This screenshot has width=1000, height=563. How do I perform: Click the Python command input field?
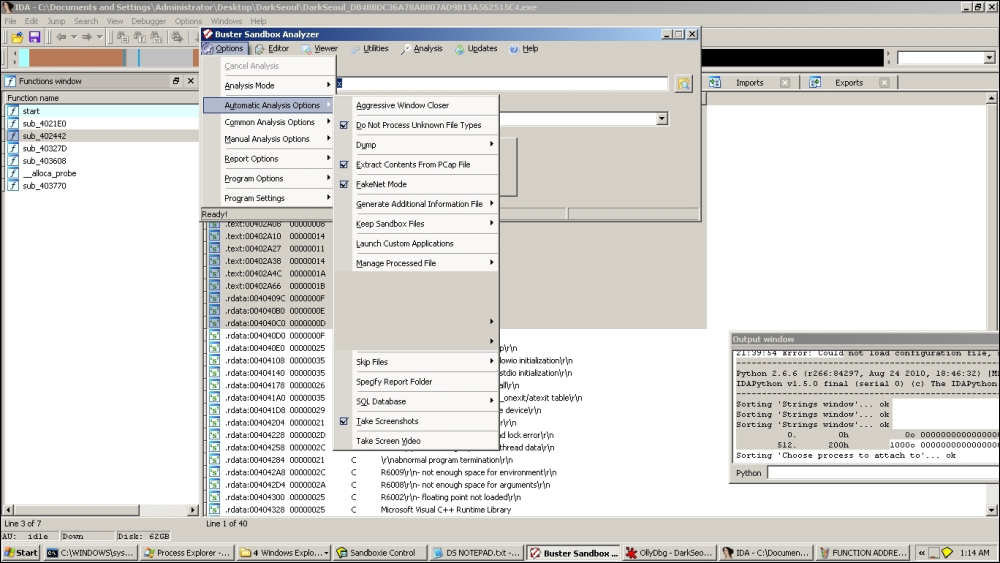[883, 473]
